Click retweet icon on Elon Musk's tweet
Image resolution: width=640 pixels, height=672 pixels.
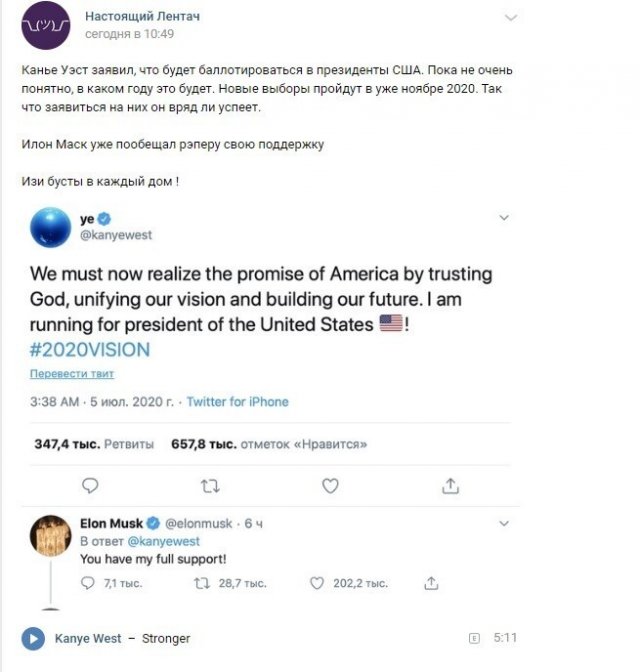tap(202, 582)
